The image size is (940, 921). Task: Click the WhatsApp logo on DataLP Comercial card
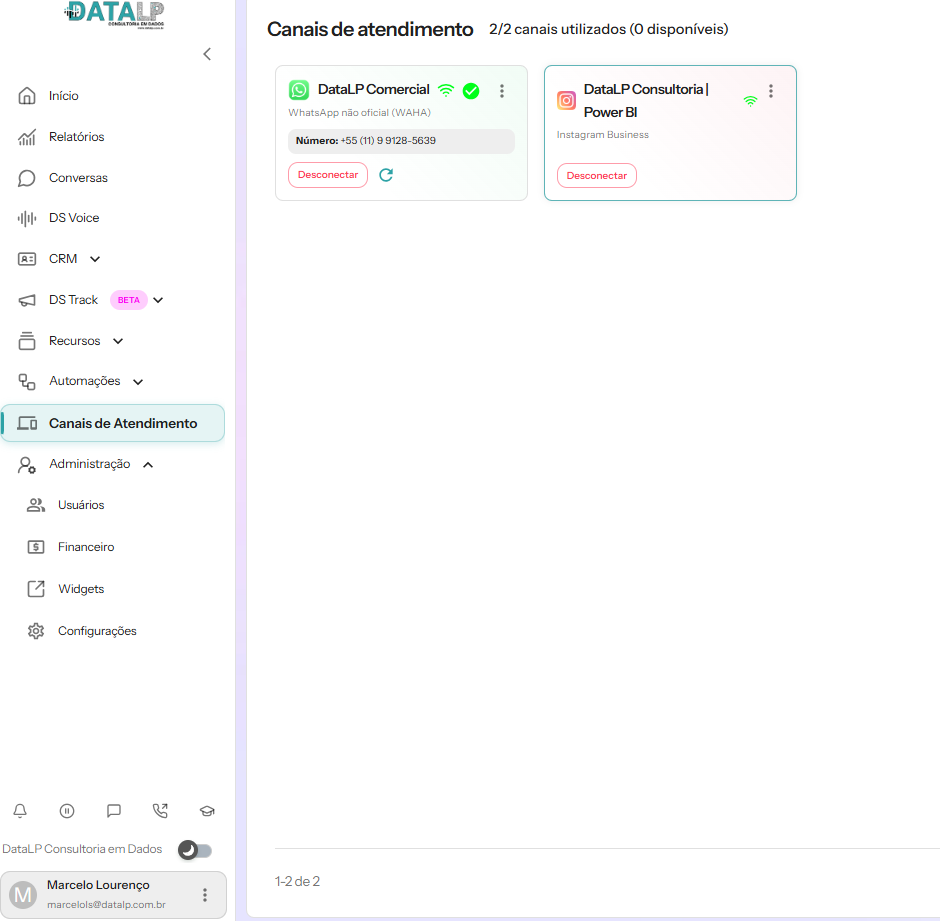click(299, 90)
